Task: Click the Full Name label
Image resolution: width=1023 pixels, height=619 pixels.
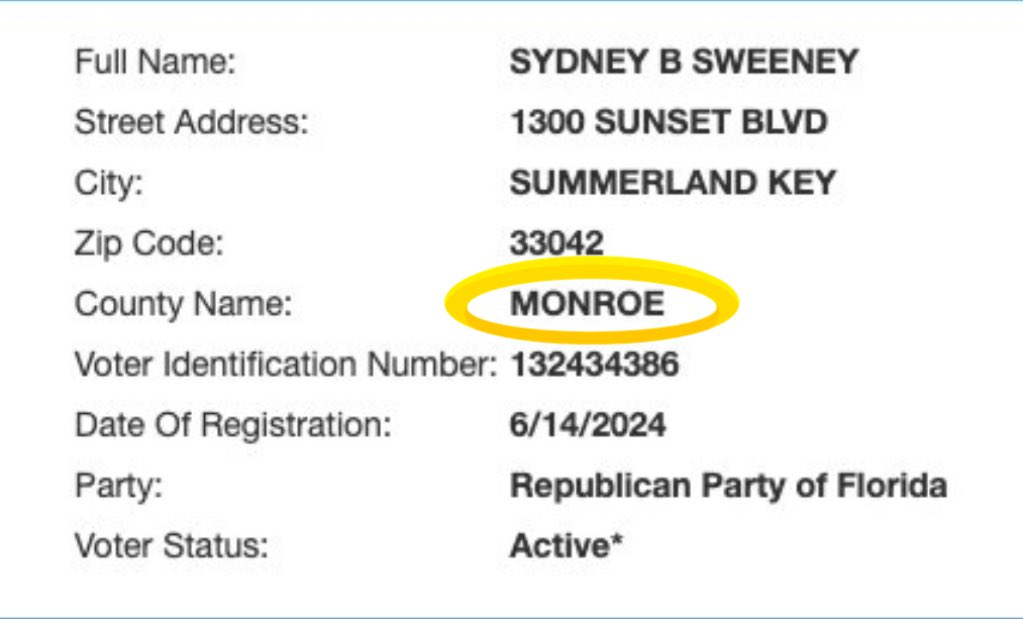Action: point(155,63)
